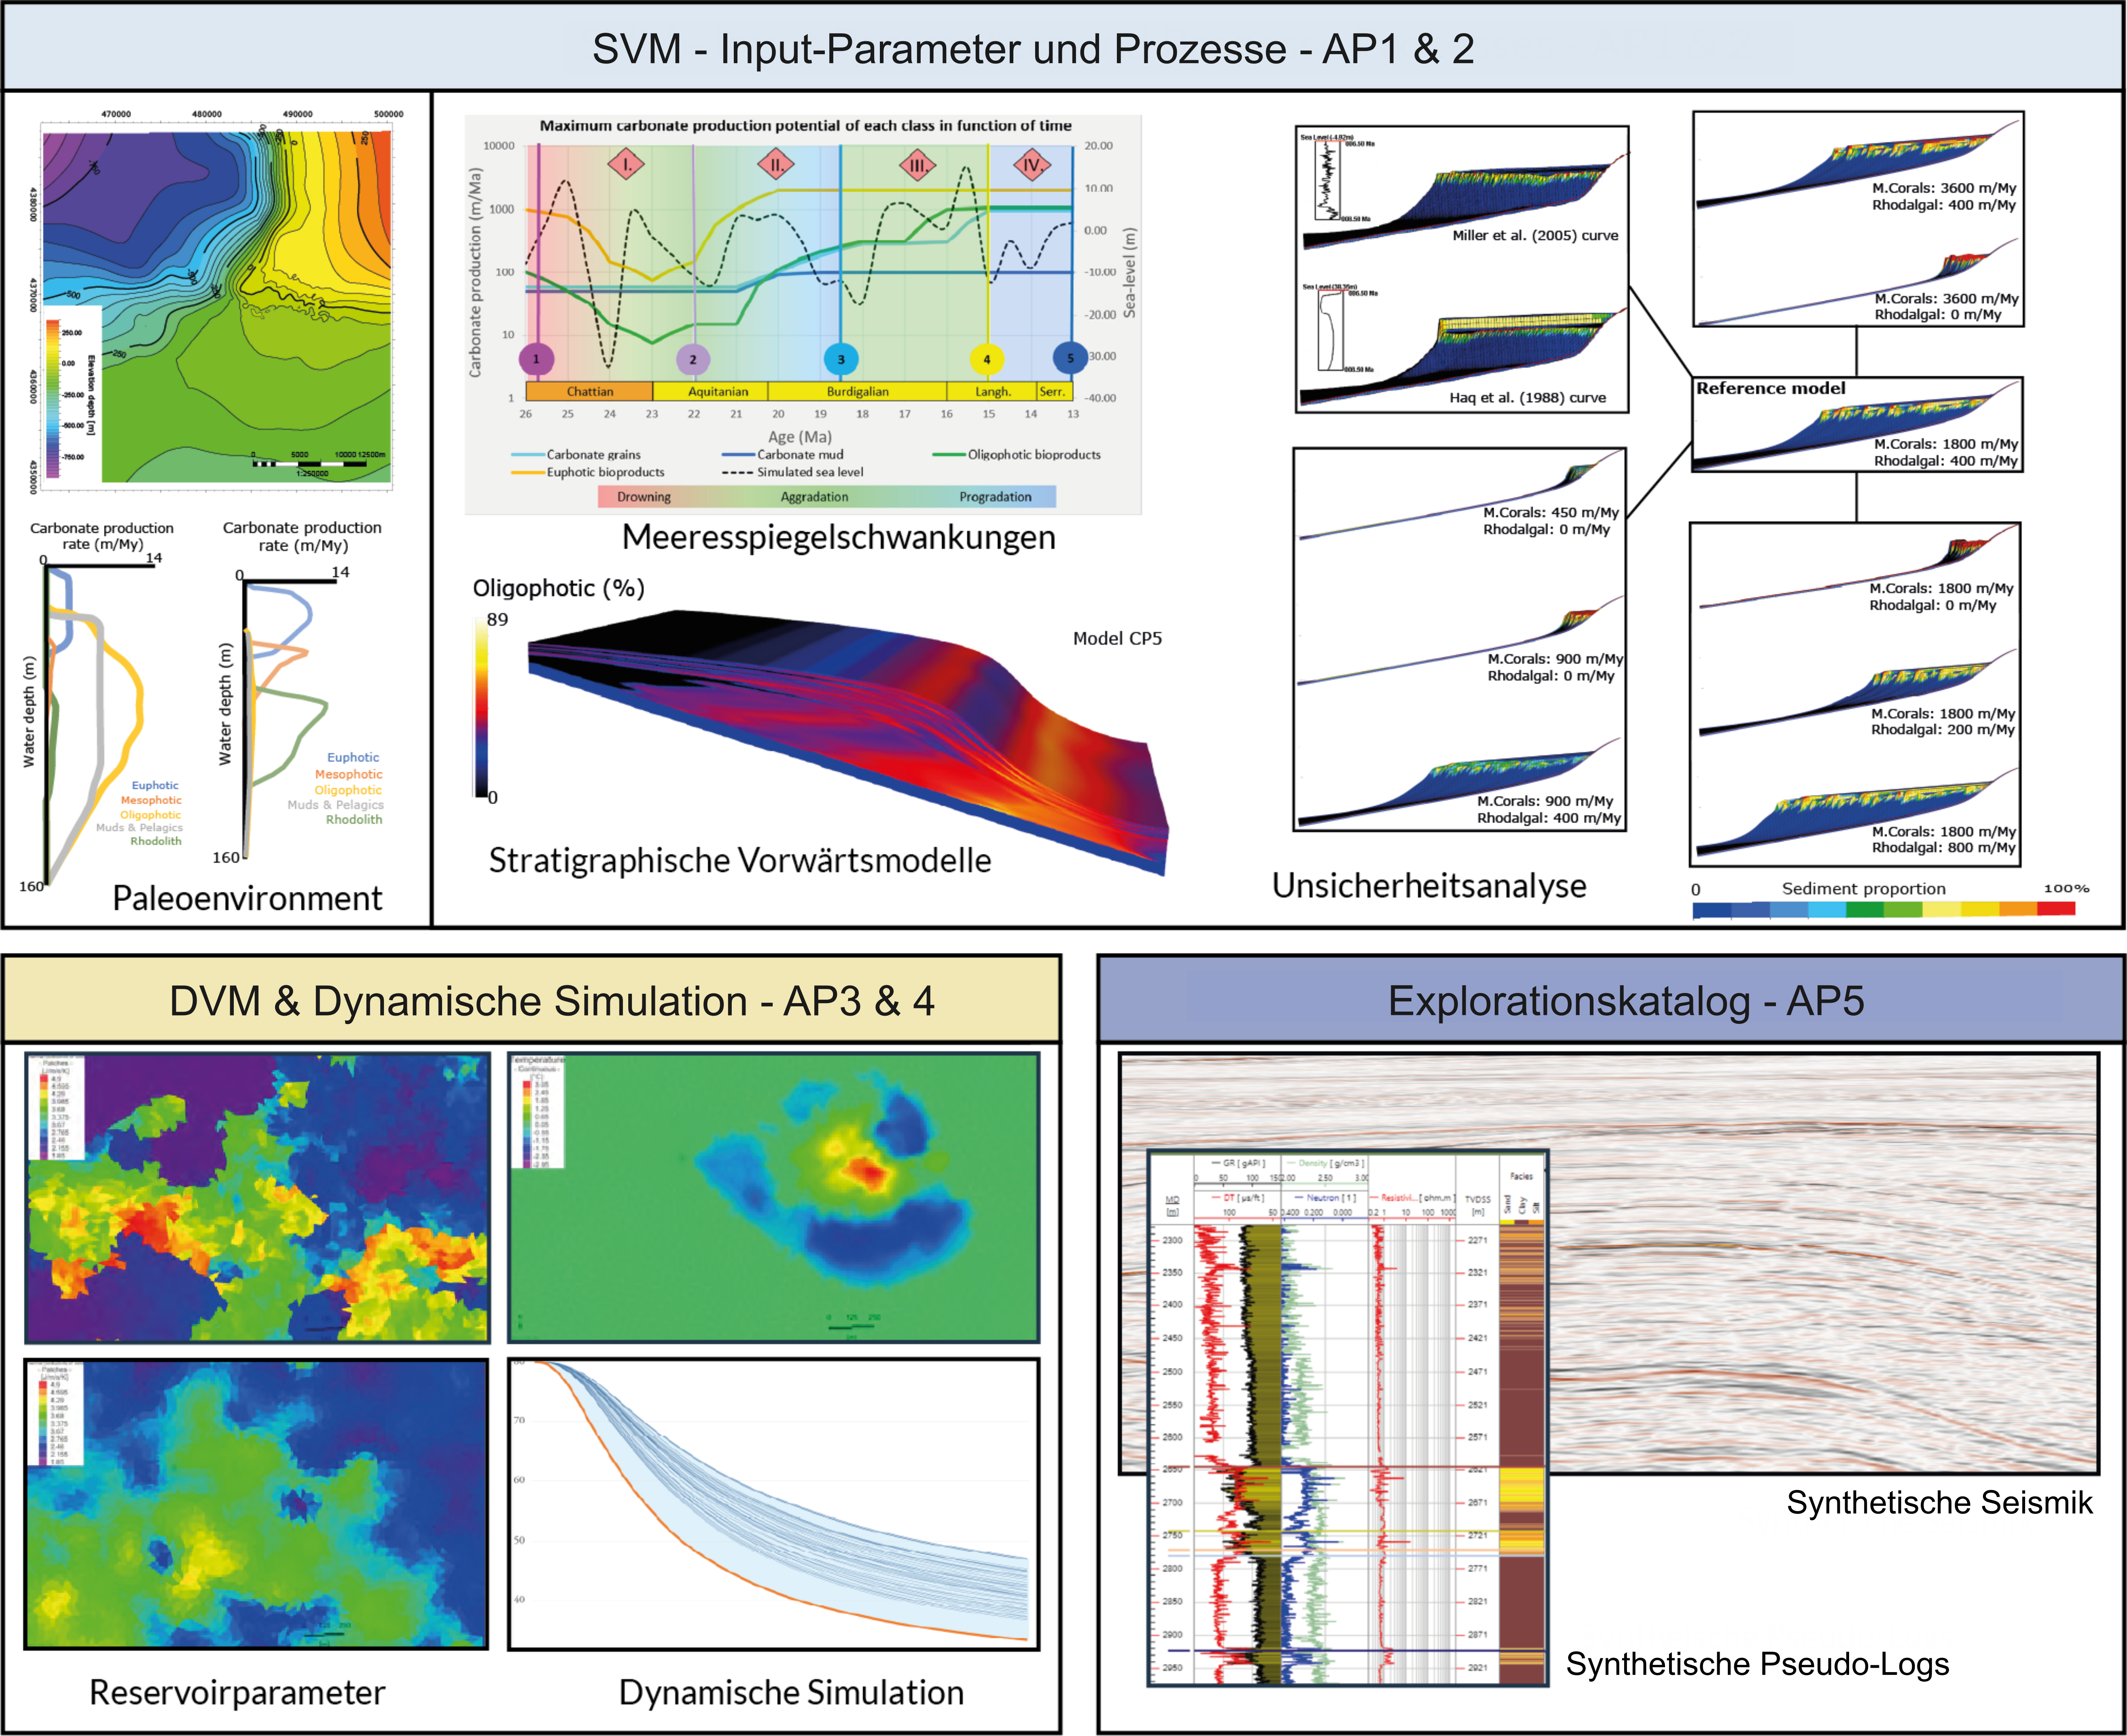Click the Langh. stage segment

992,391
